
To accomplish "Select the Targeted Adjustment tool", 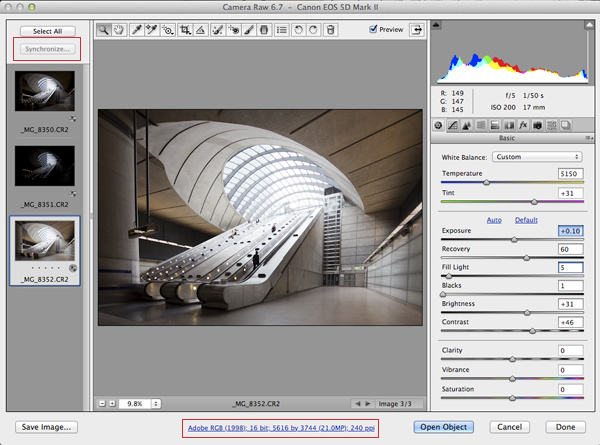I will pos(167,30).
